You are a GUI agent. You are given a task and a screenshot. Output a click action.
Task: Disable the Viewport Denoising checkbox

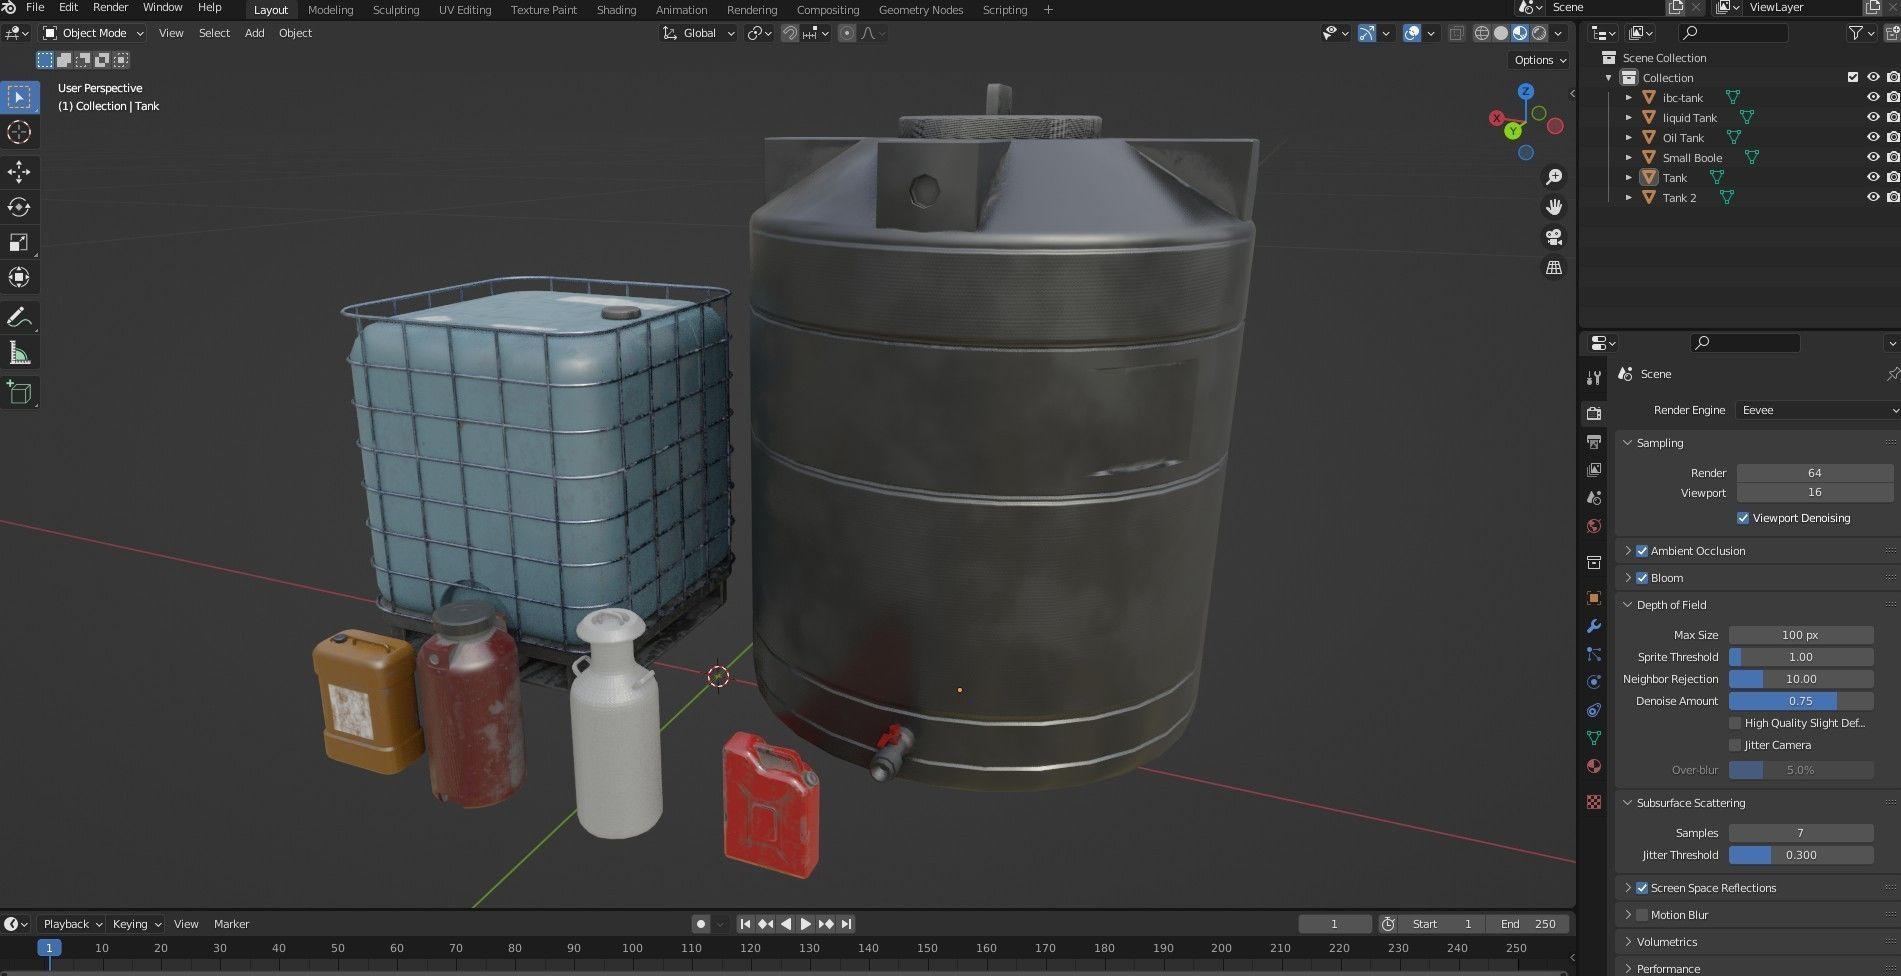(x=1743, y=518)
